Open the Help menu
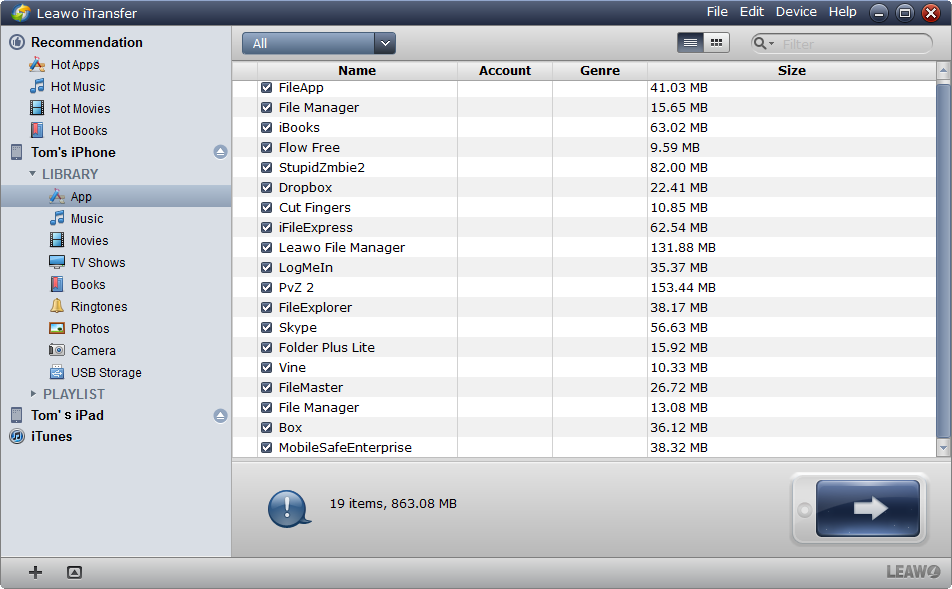Screen dimensions: 952x589 [843, 12]
